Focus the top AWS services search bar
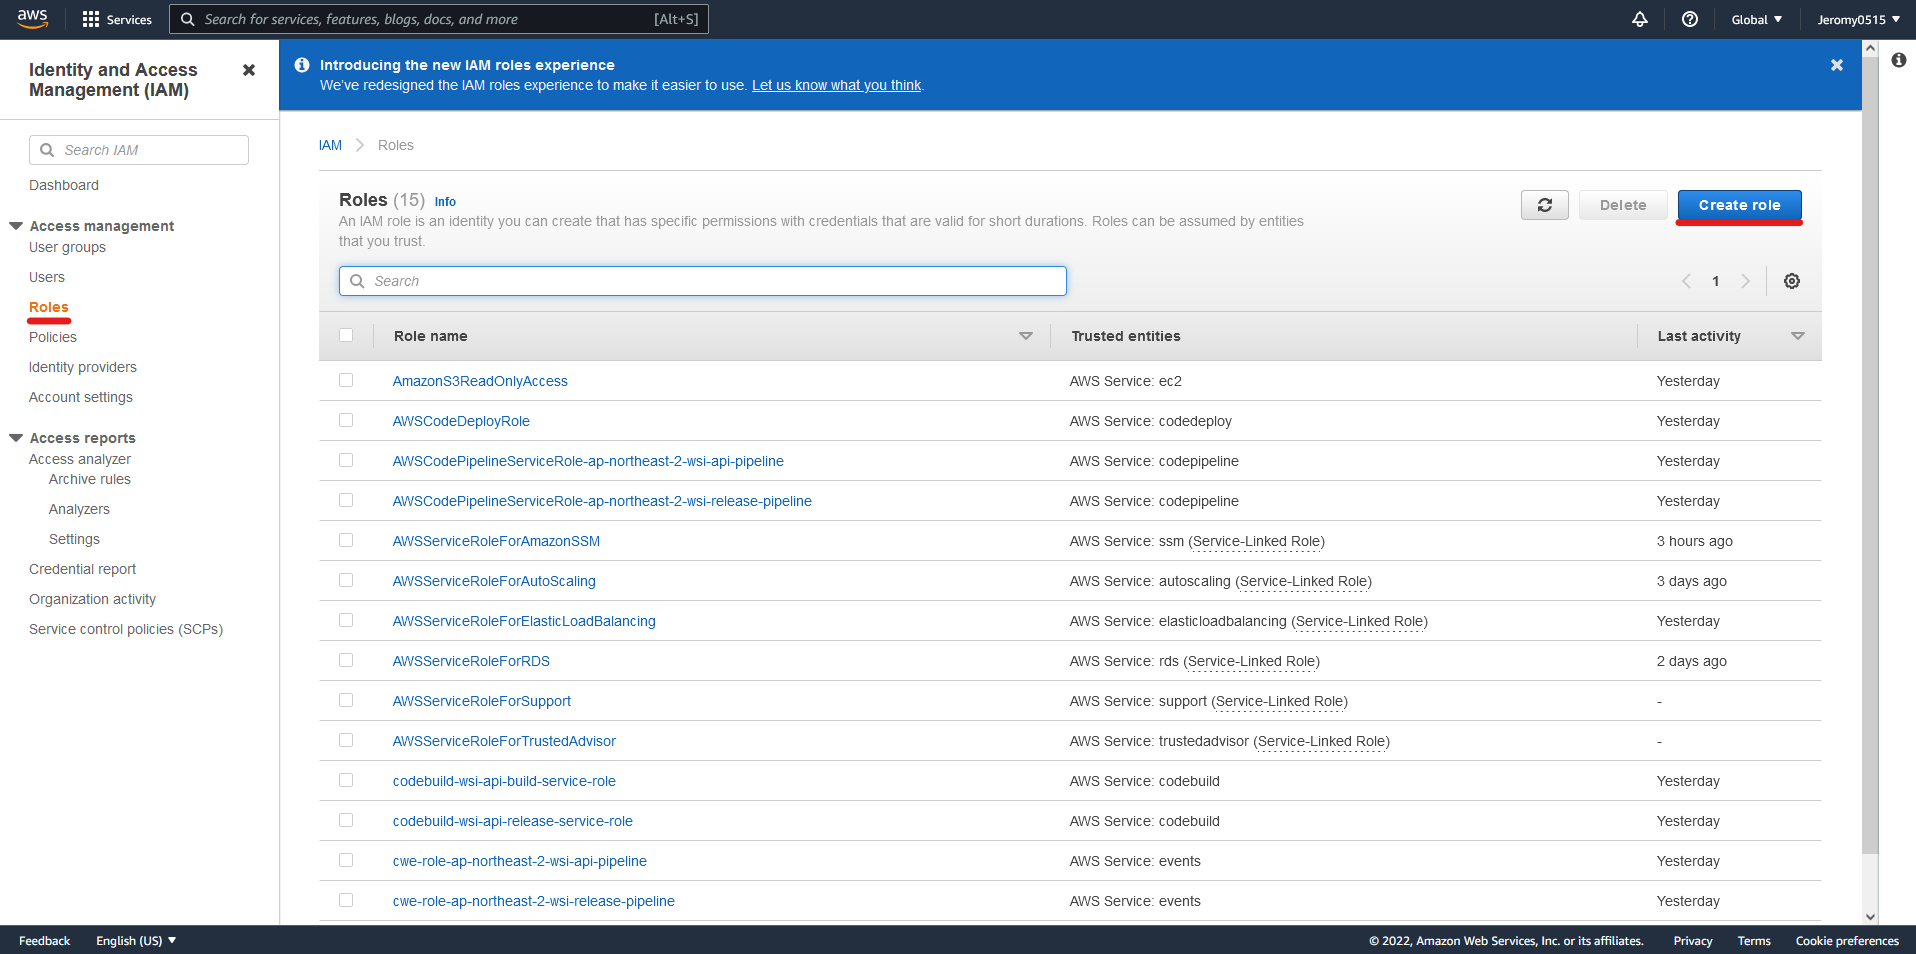1916x954 pixels. 439,19
